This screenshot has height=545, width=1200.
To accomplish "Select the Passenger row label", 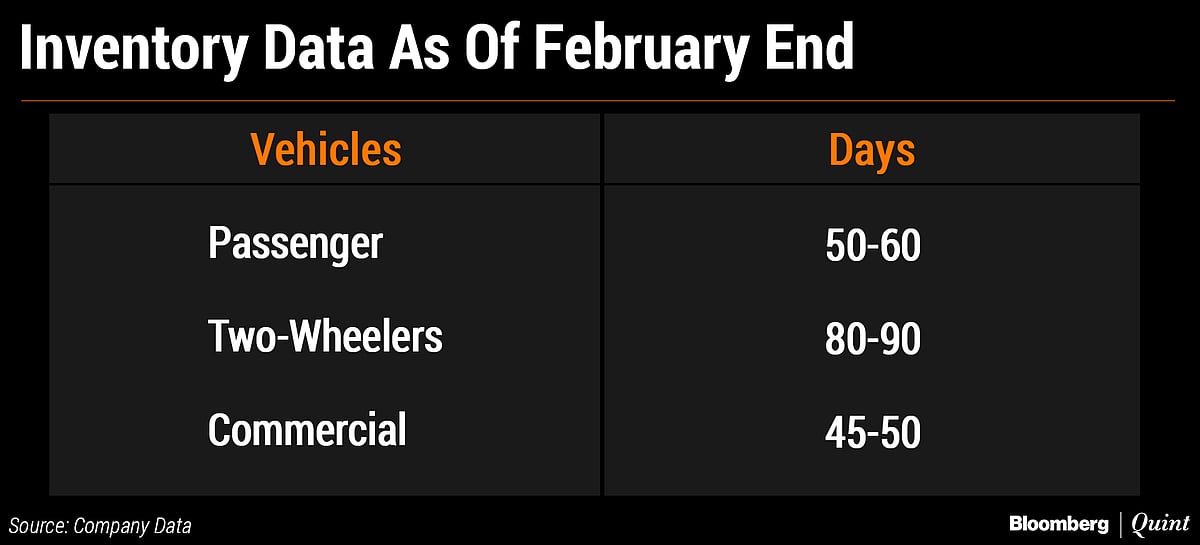I will 295,243.
